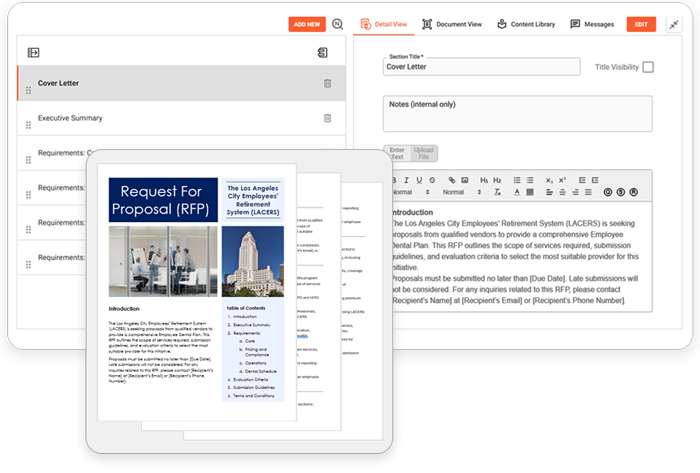Click inside the Introduction editor text area
The height and width of the screenshot is (473, 700).
[x=522, y=257]
